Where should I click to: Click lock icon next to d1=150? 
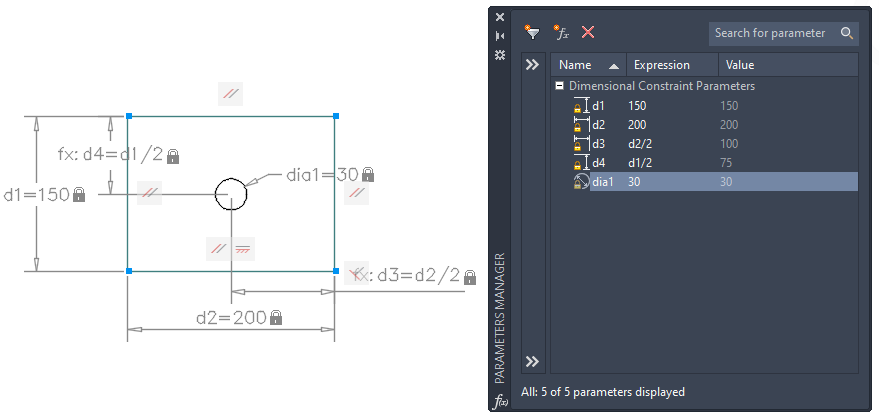(x=79, y=195)
